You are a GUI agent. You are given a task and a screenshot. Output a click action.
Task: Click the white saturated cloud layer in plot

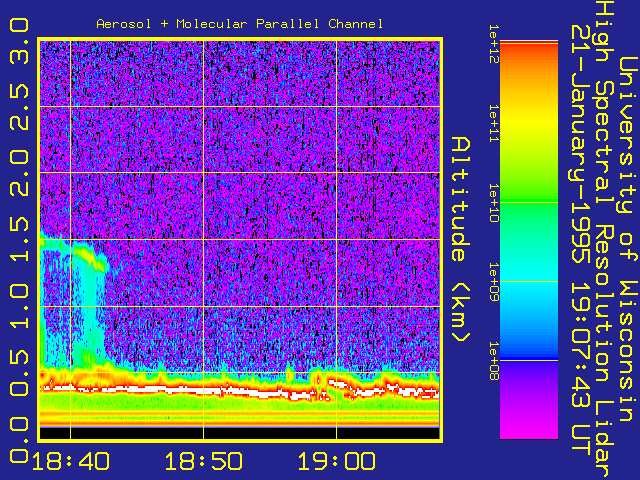(241, 391)
